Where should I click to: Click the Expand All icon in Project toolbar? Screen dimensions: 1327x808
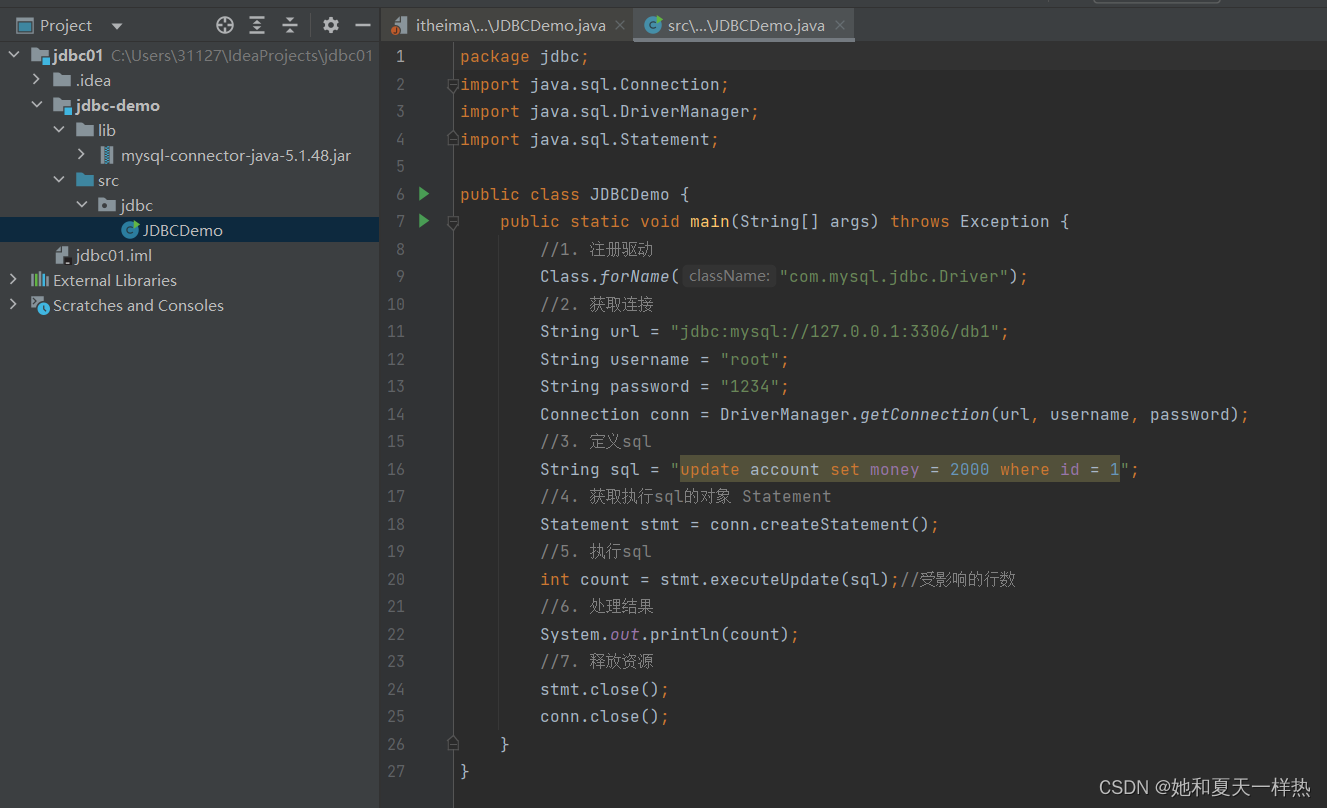(257, 25)
